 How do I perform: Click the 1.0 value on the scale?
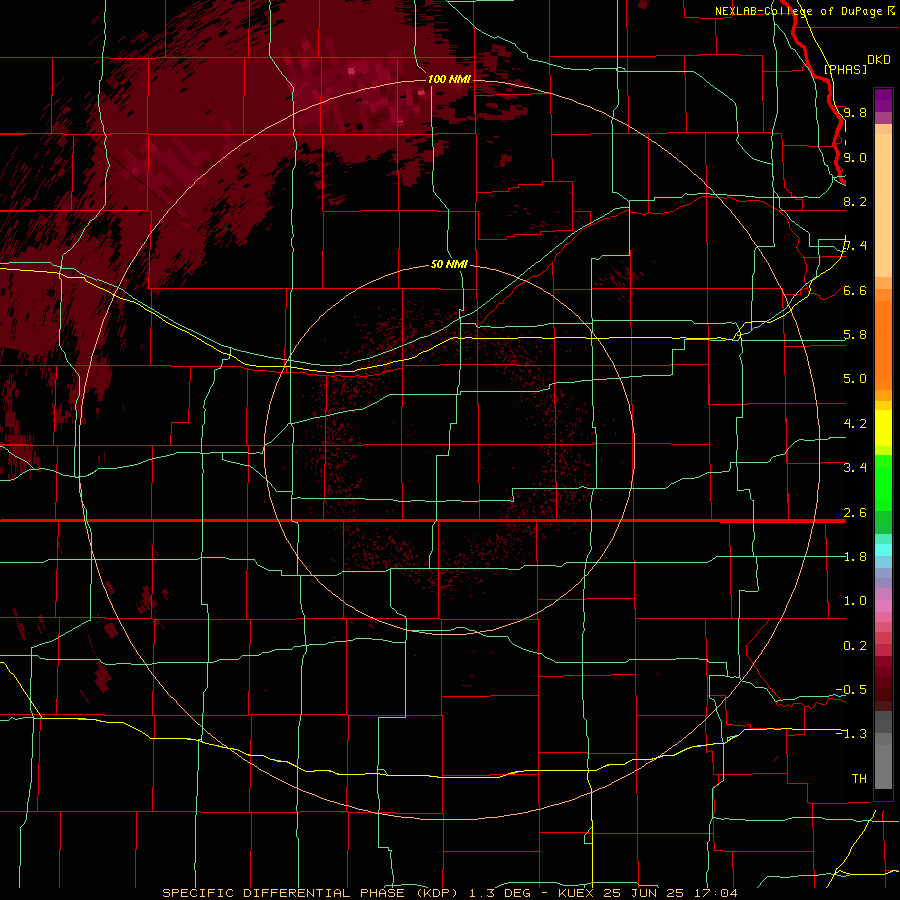855,601
